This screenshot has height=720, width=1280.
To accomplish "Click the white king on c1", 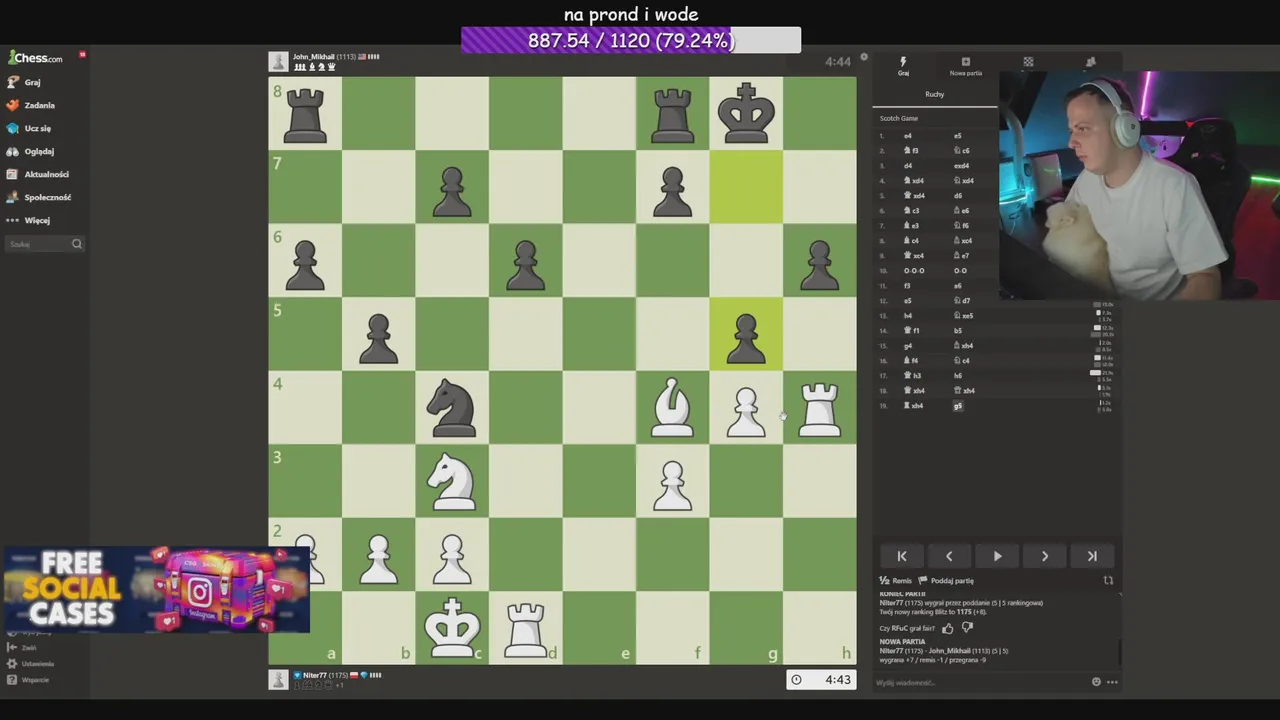I will tap(452, 627).
